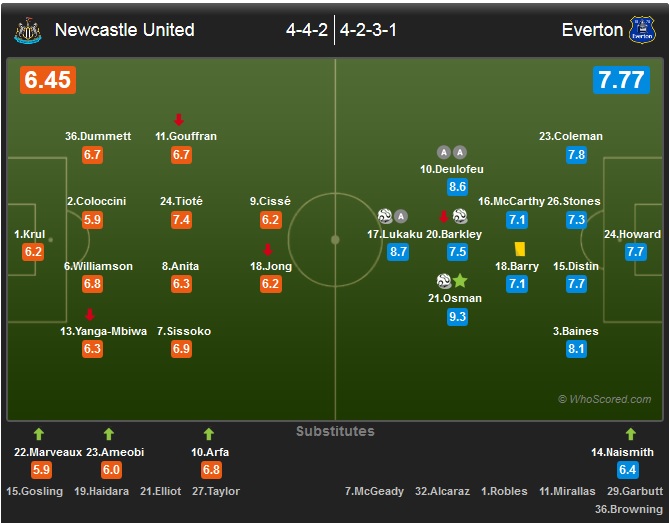Image resolution: width=670 pixels, height=523 pixels.
Task: Click Everton's 7.77 team rating box
Action: point(622,80)
